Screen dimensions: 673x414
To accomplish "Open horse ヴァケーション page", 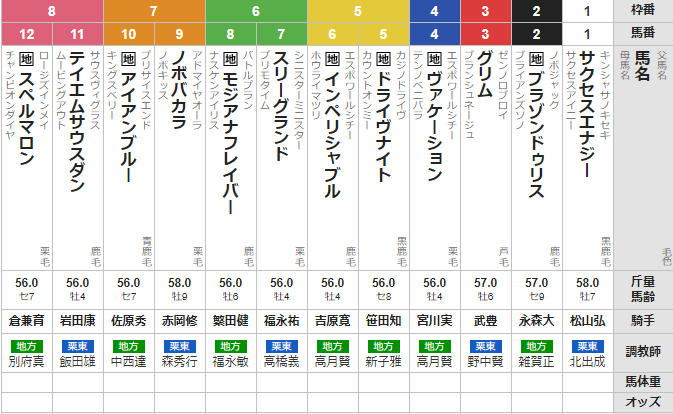I will 434,125.
